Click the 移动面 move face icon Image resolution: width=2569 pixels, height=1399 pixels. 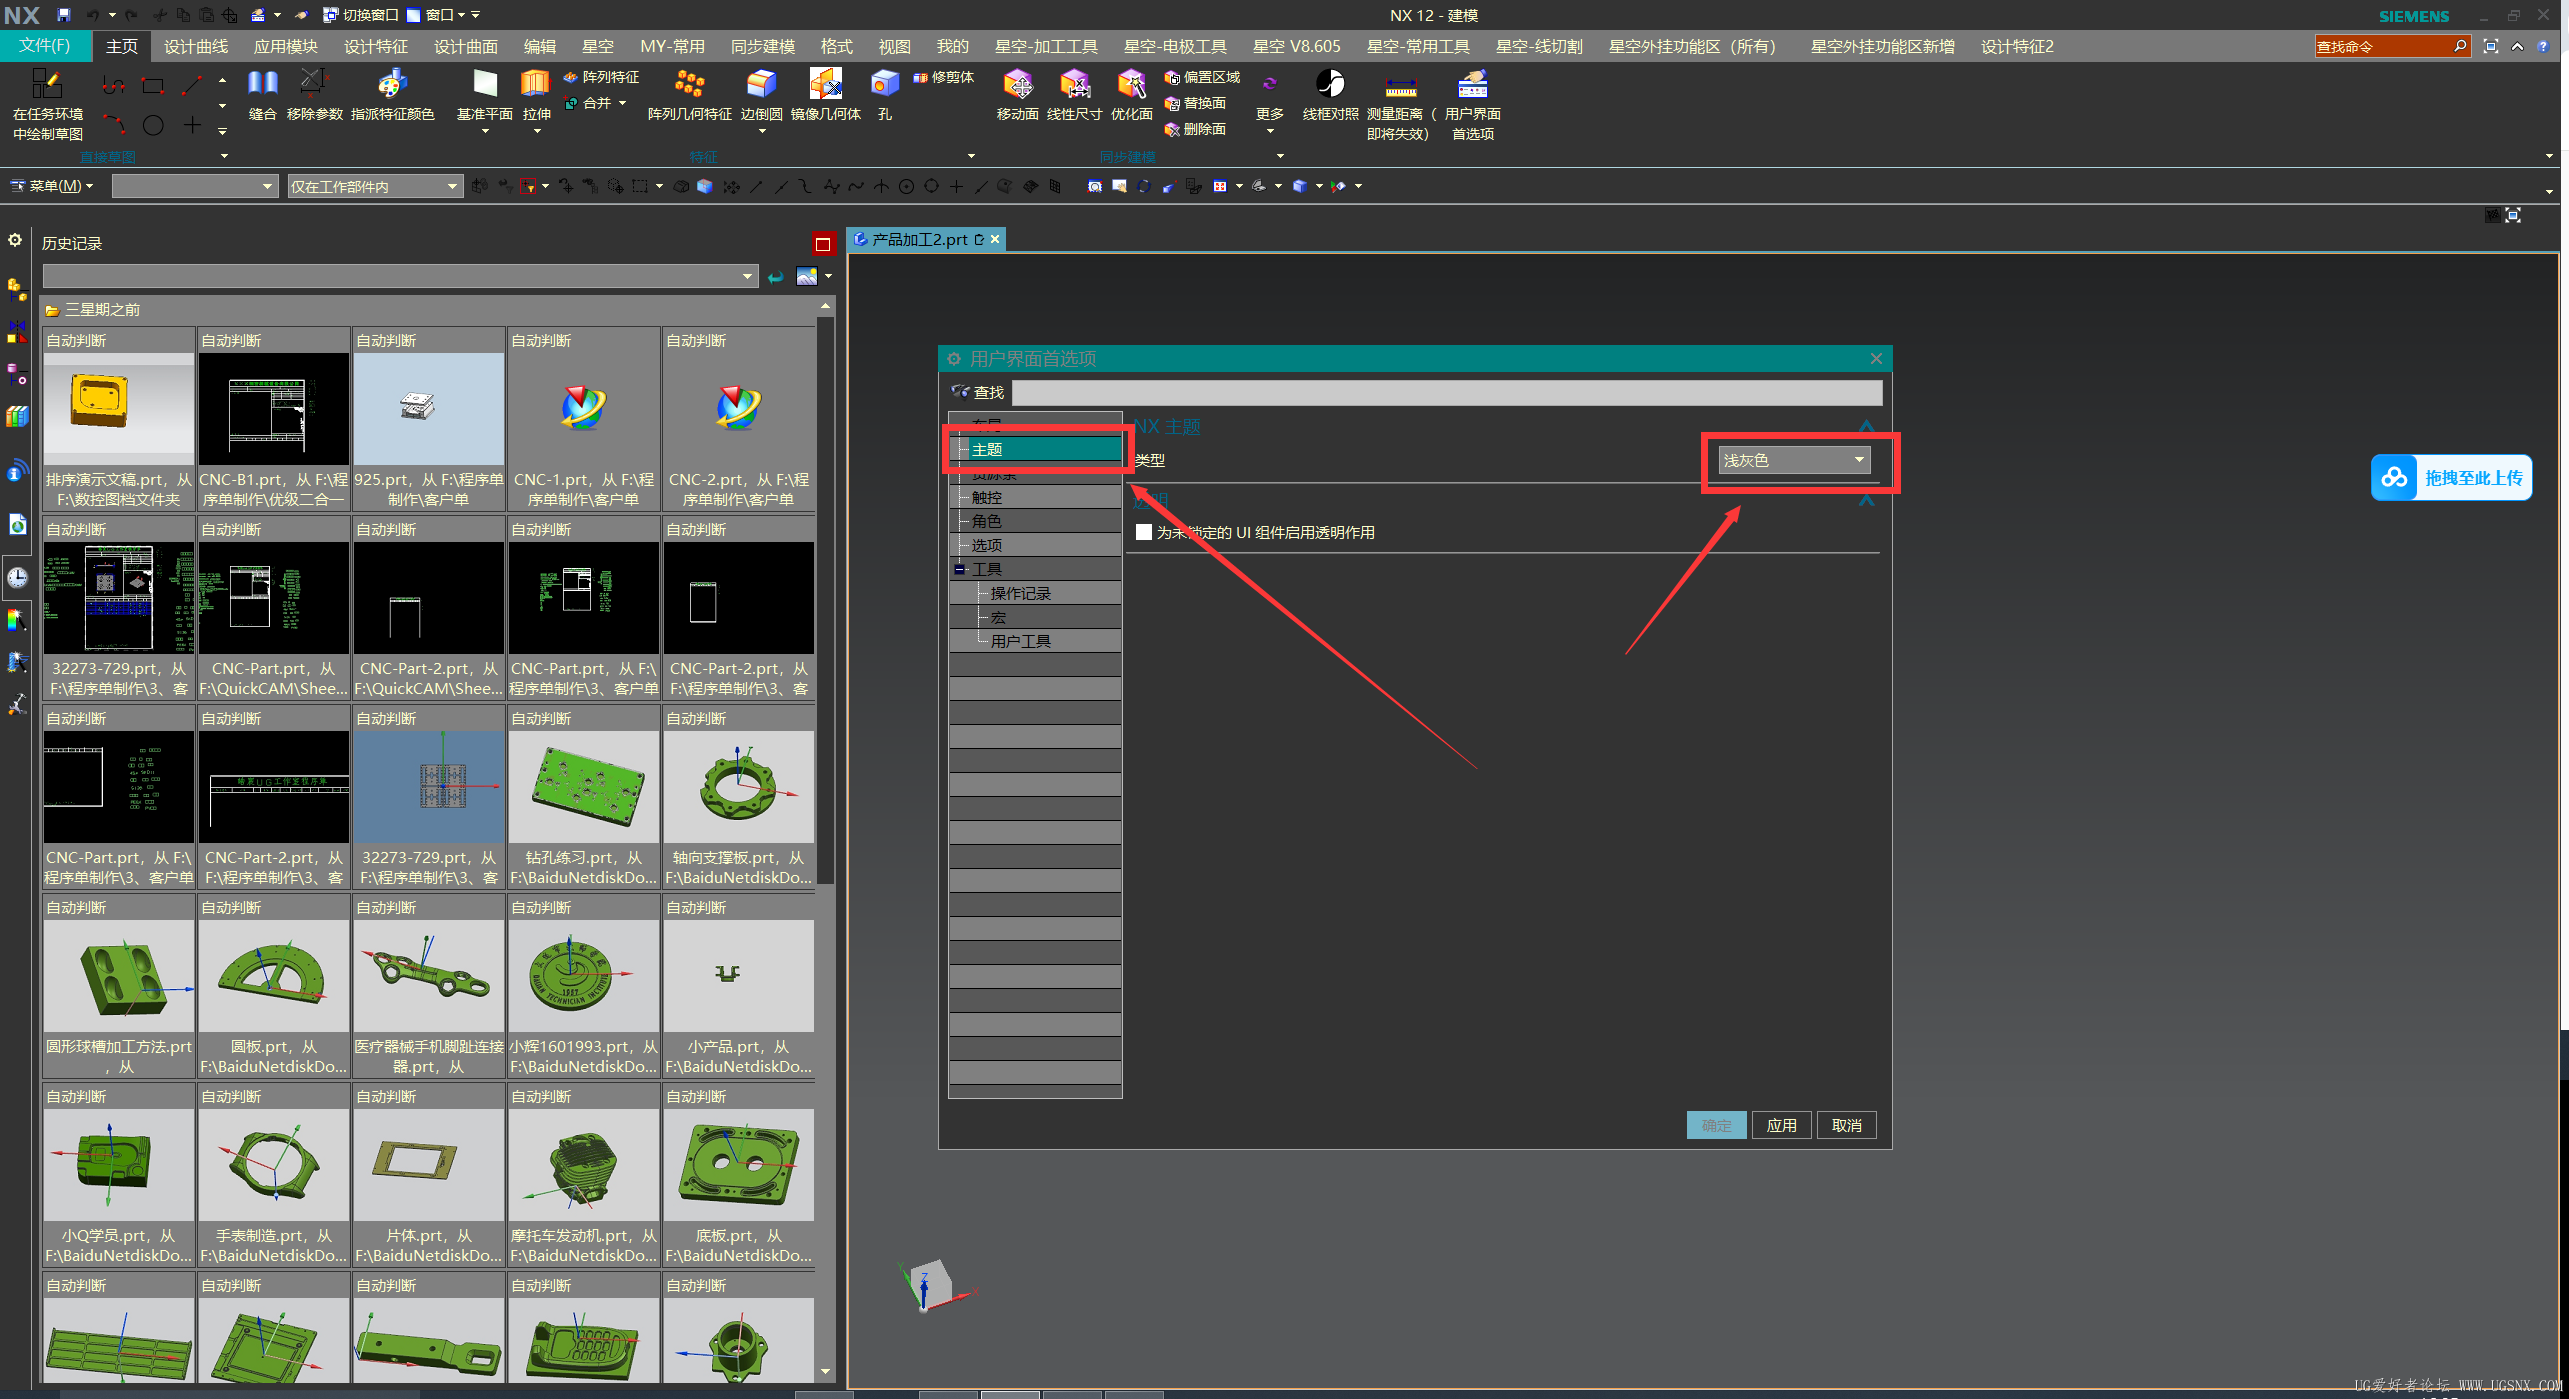(1017, 85)
